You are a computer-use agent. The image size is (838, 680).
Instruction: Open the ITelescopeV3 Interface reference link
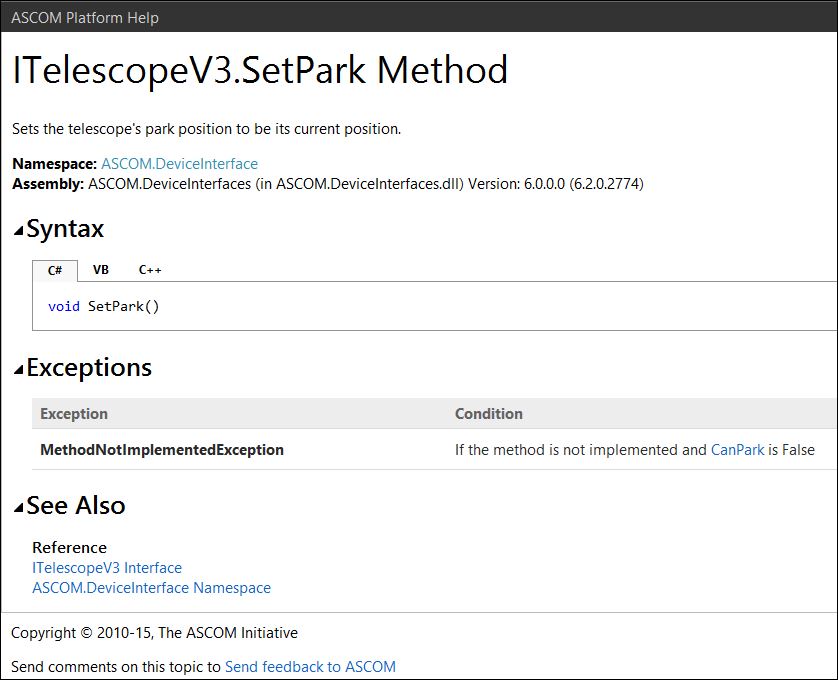(107, 568)
